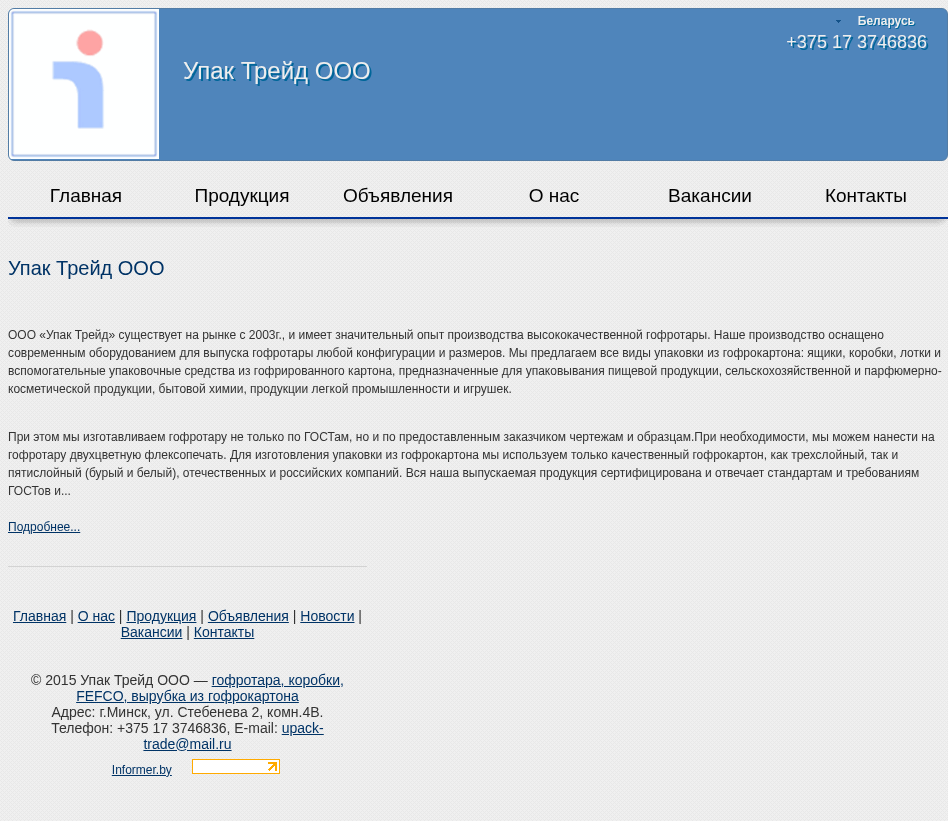Click the phone number +375 17 3746836 in header

coord(856,42)
